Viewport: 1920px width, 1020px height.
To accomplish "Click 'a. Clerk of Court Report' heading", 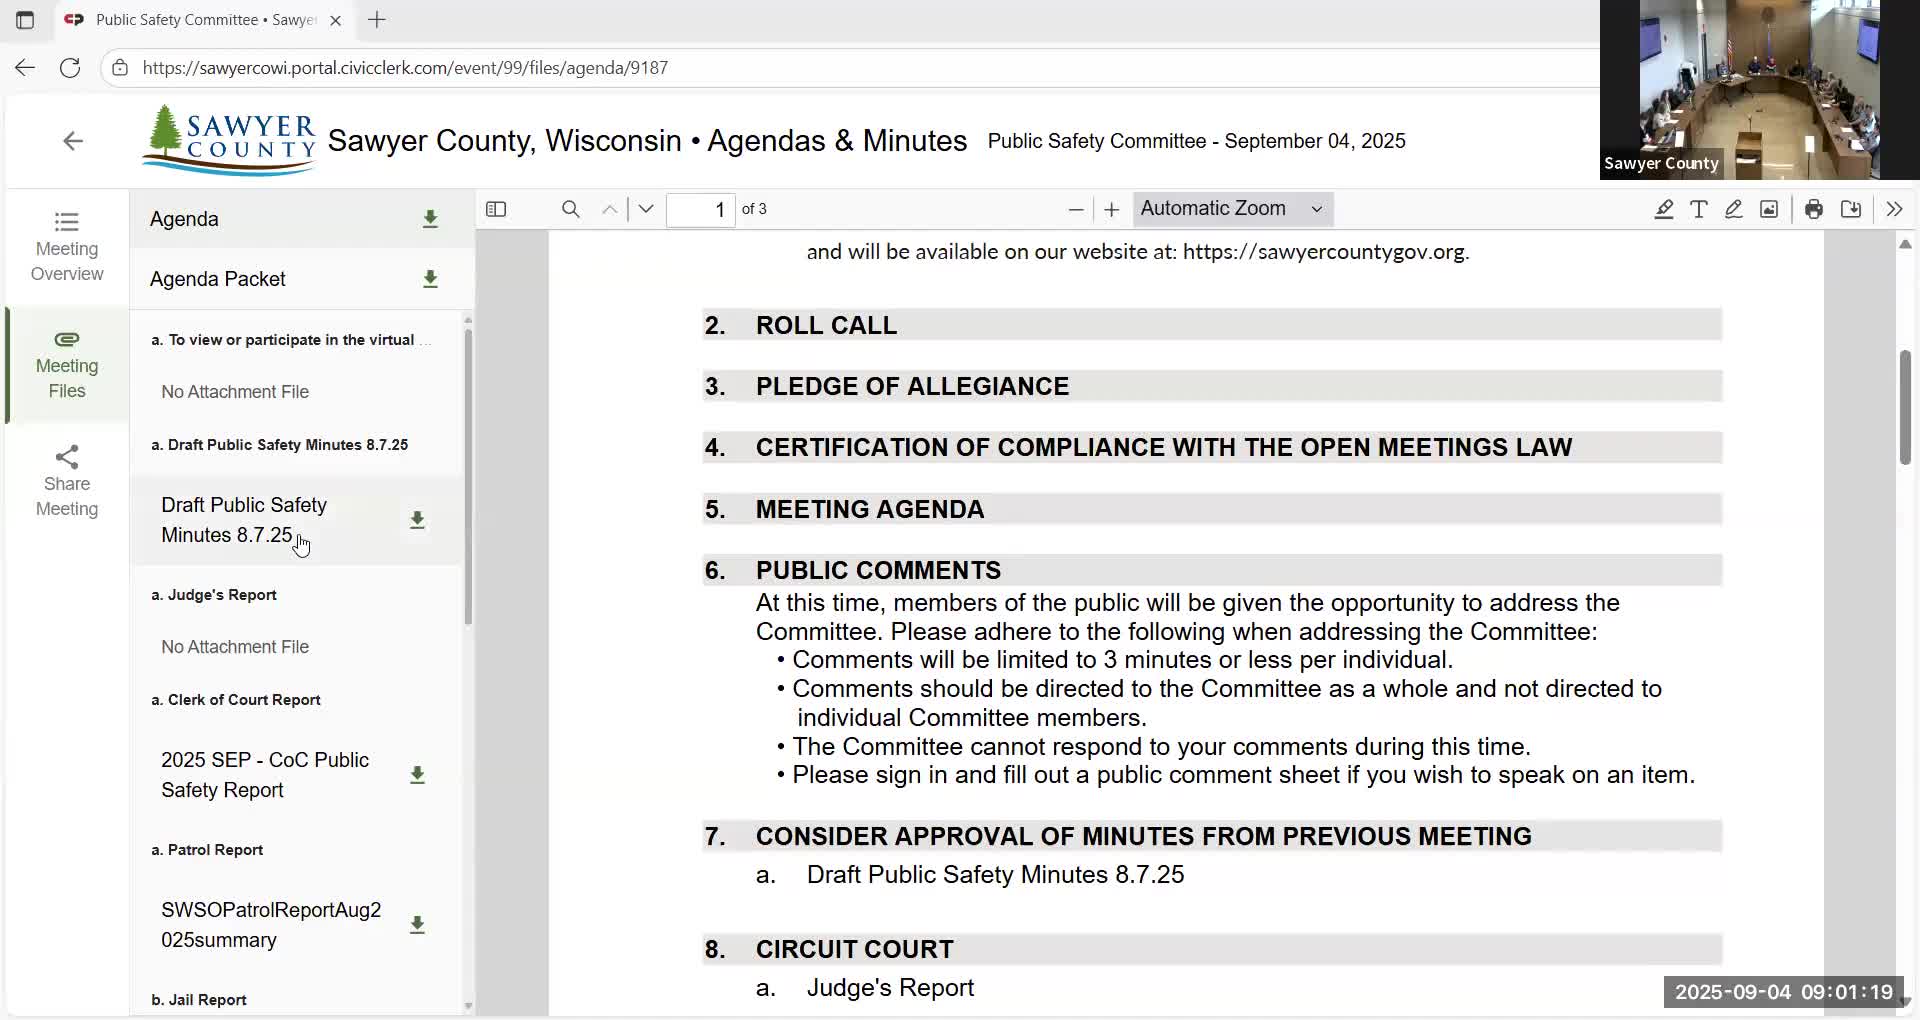I will pyautogui.click(x=236, y=700).
